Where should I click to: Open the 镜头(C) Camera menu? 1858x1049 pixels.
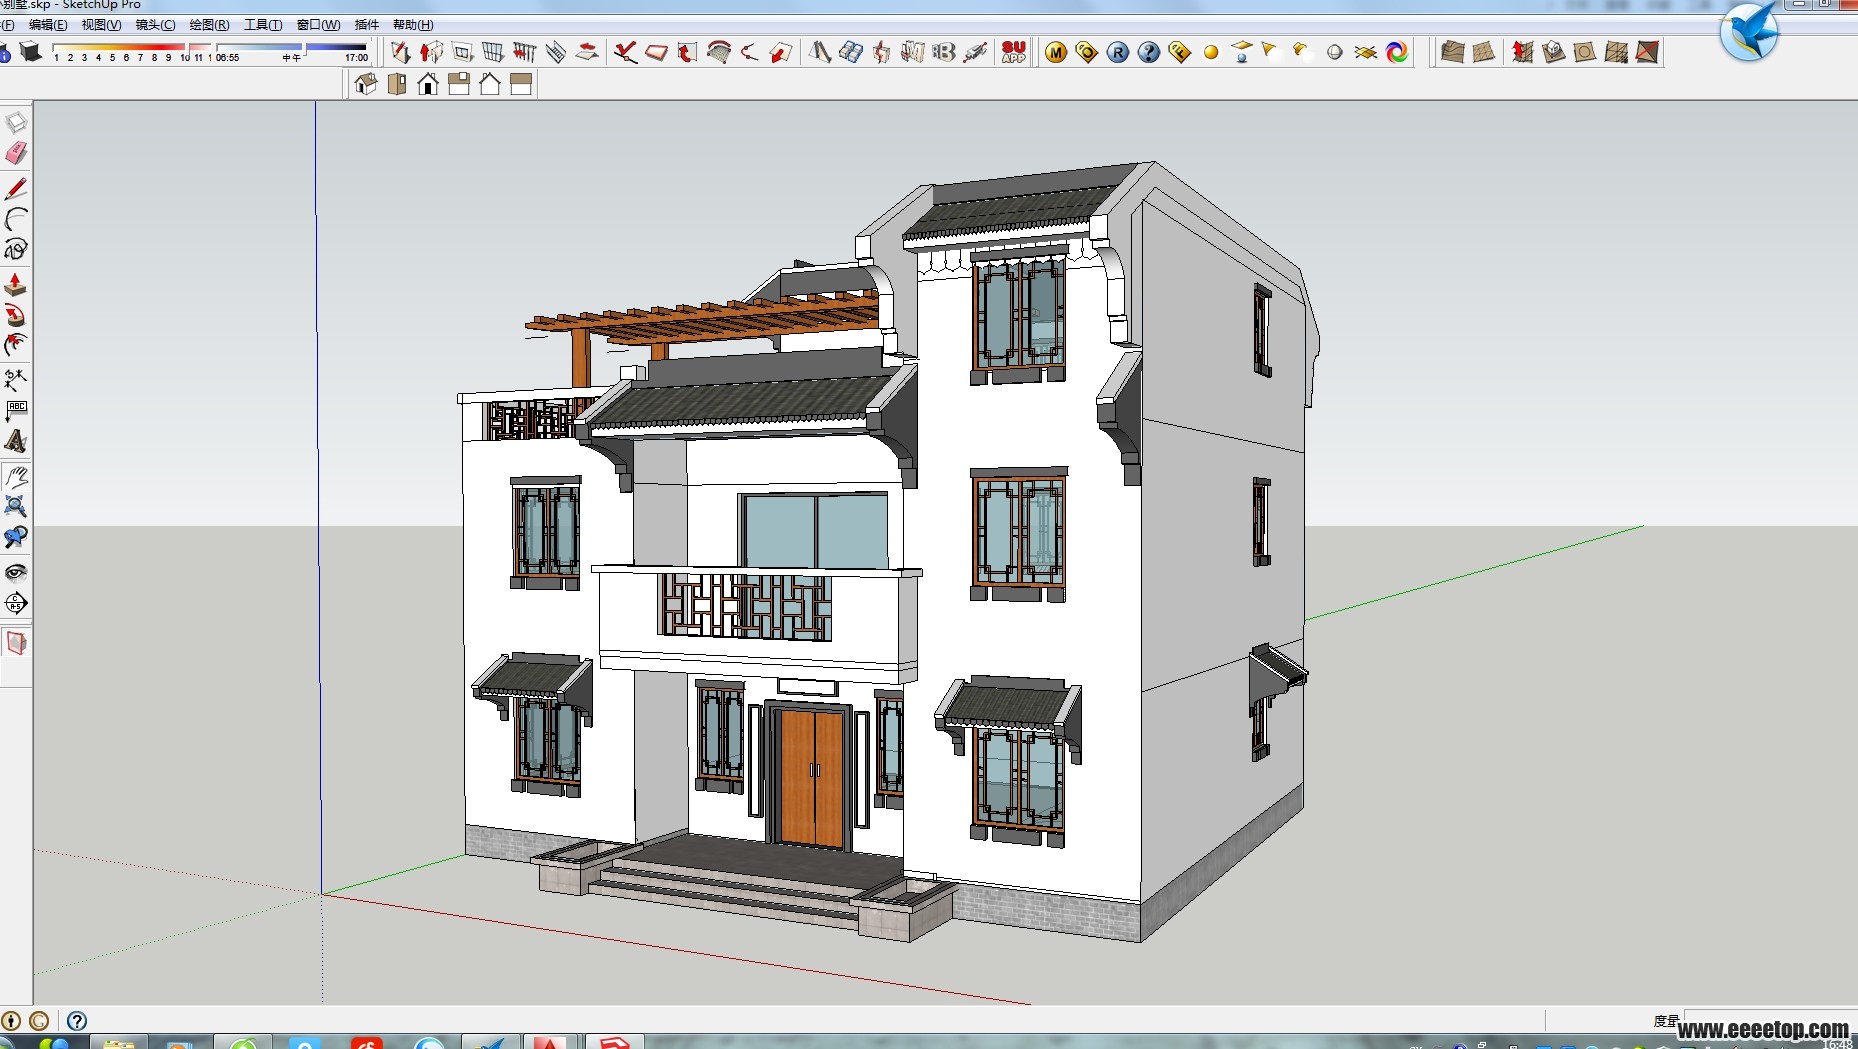coord(155,25)
